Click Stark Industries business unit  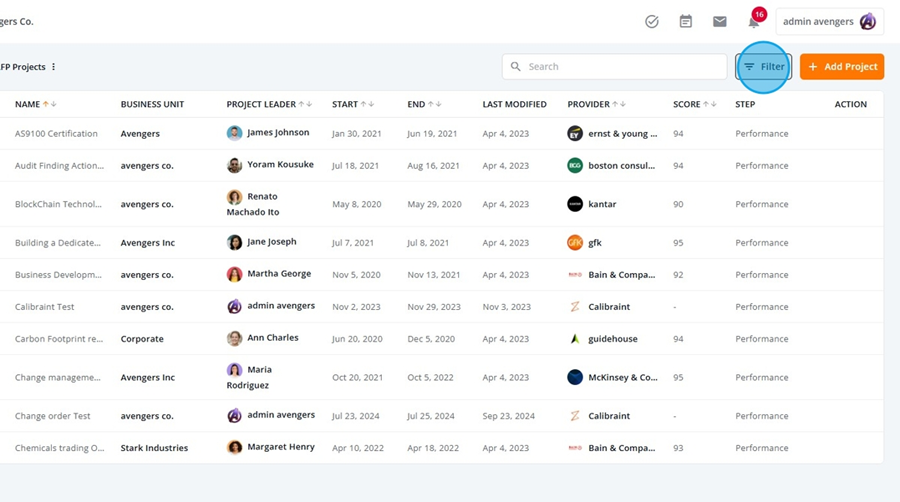pyautogui.click(x=154, y=448)
